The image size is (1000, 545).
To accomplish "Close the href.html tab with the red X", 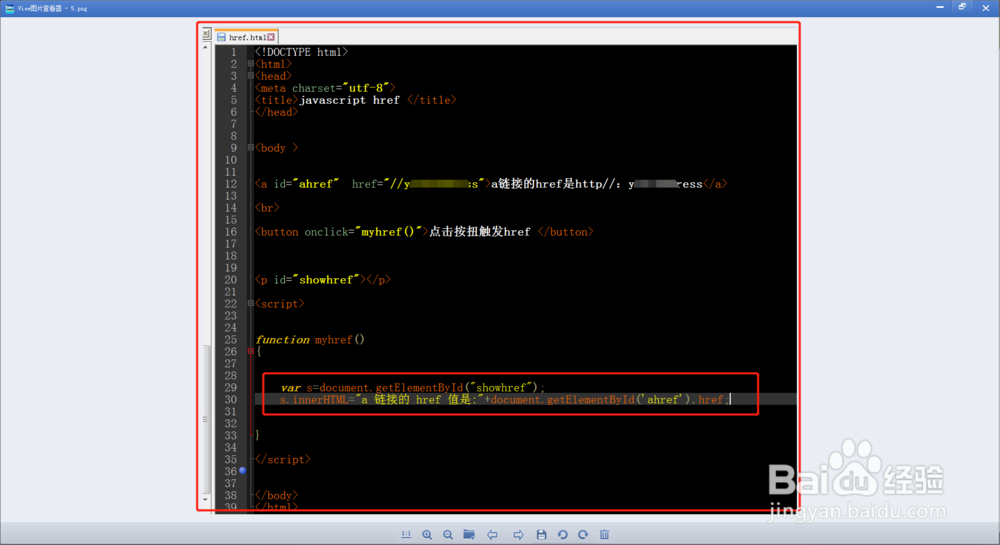I will 271,37.
